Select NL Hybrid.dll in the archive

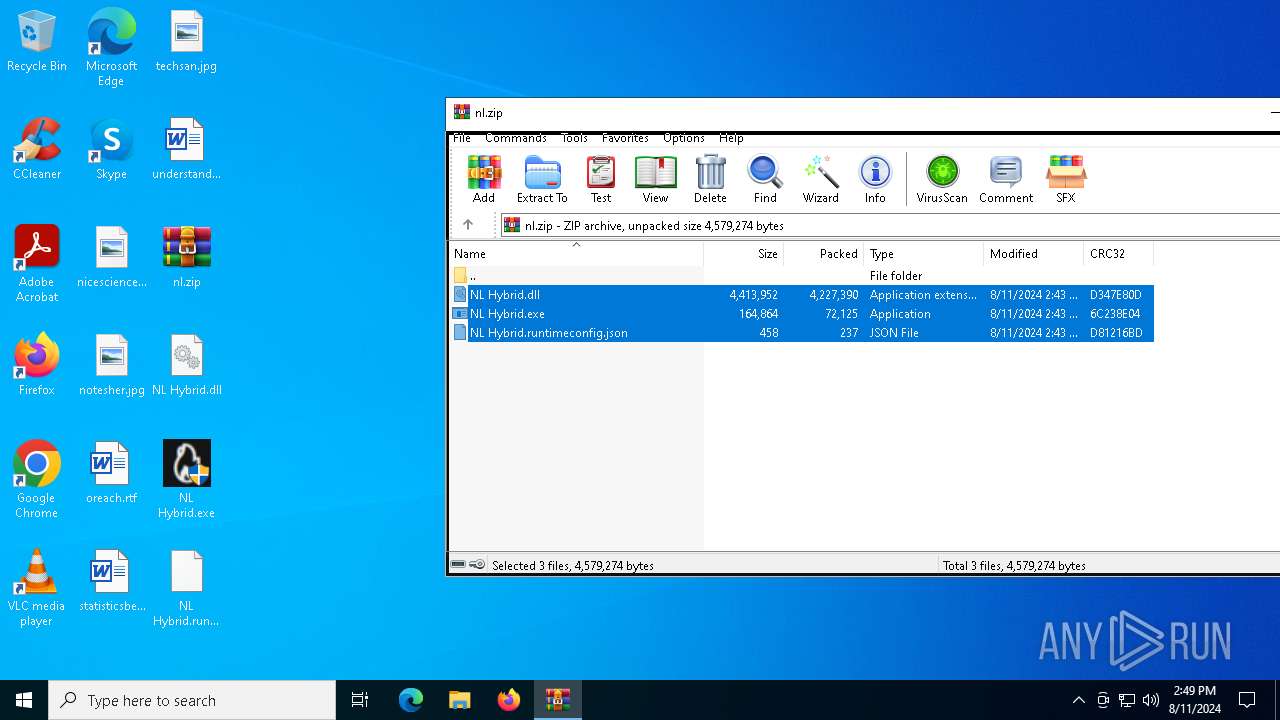point(801,295)
